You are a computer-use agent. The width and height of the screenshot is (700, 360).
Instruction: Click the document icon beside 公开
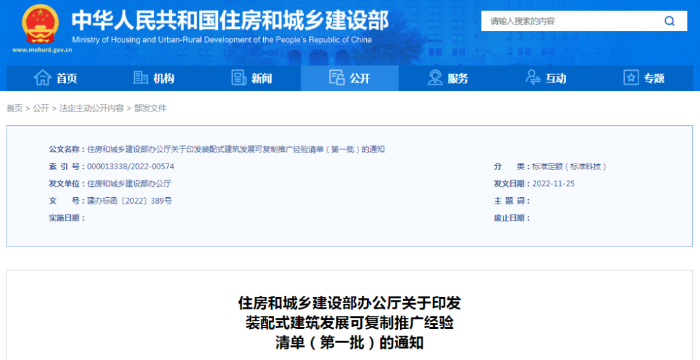click(337, 78)
